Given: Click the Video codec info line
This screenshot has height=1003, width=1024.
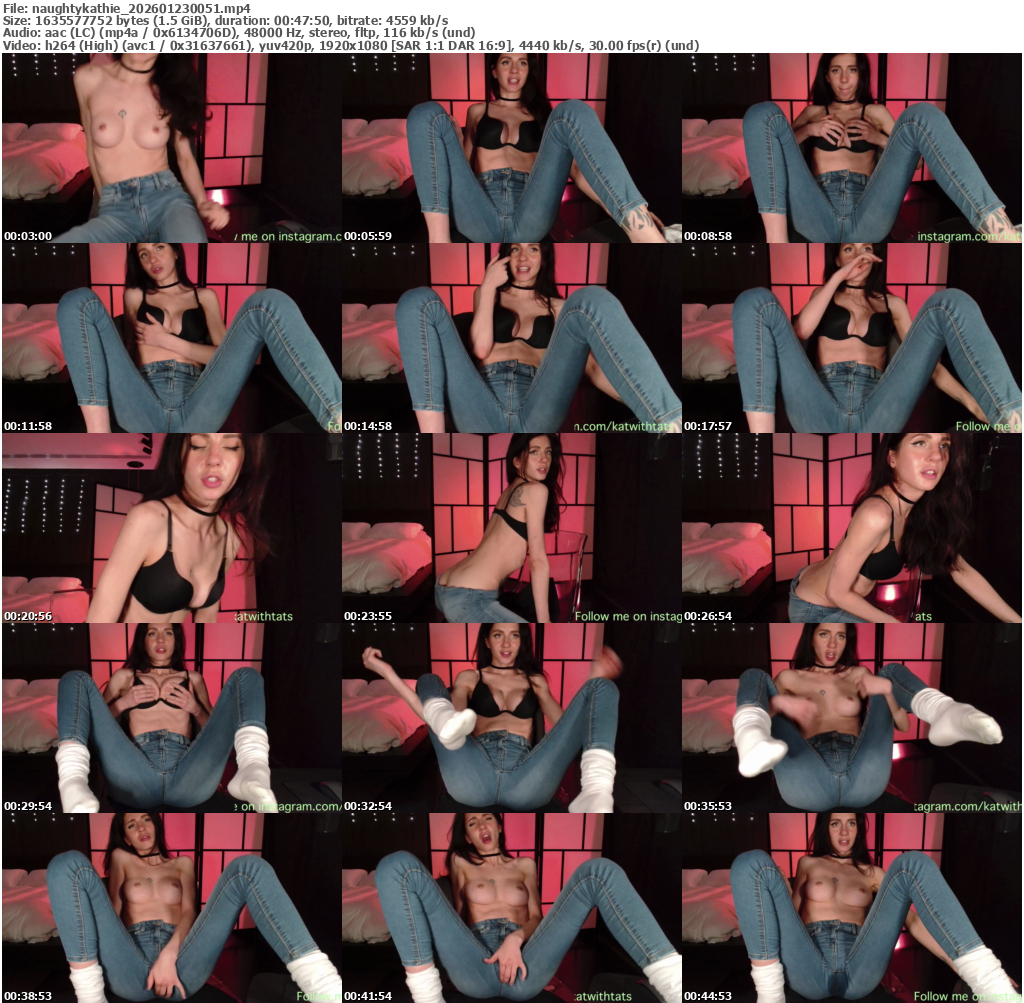Looking at the screenshot, I should [x=350, y=45].
